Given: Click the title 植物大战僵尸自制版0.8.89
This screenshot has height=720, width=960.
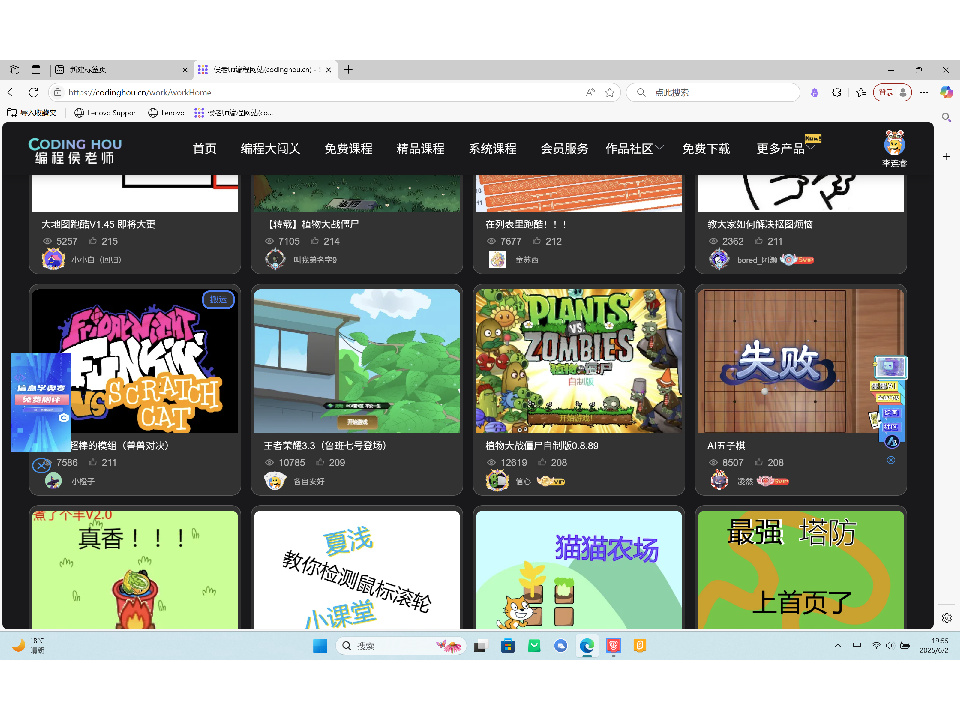Looking at the screenshot, I should click(542, 446).
